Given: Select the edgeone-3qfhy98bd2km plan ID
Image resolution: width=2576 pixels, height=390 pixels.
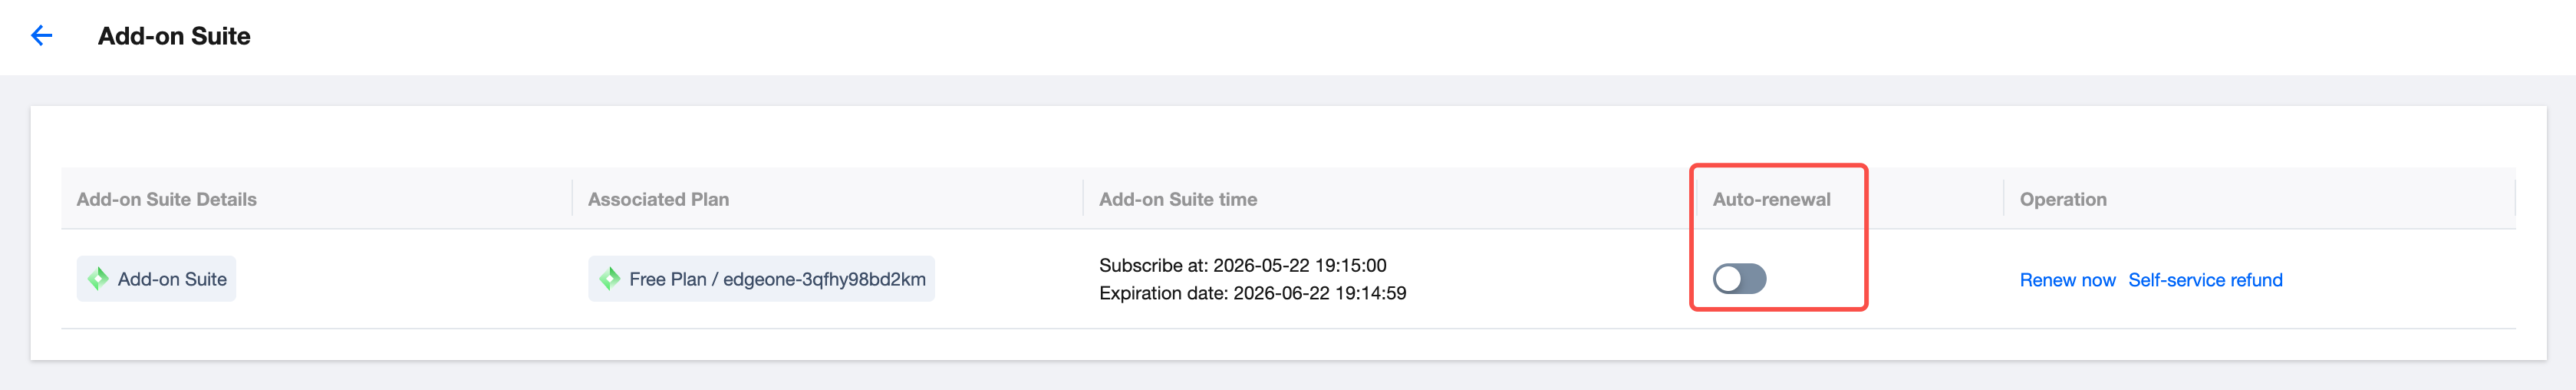Looking at the screenshot, I should coord(824,279).
